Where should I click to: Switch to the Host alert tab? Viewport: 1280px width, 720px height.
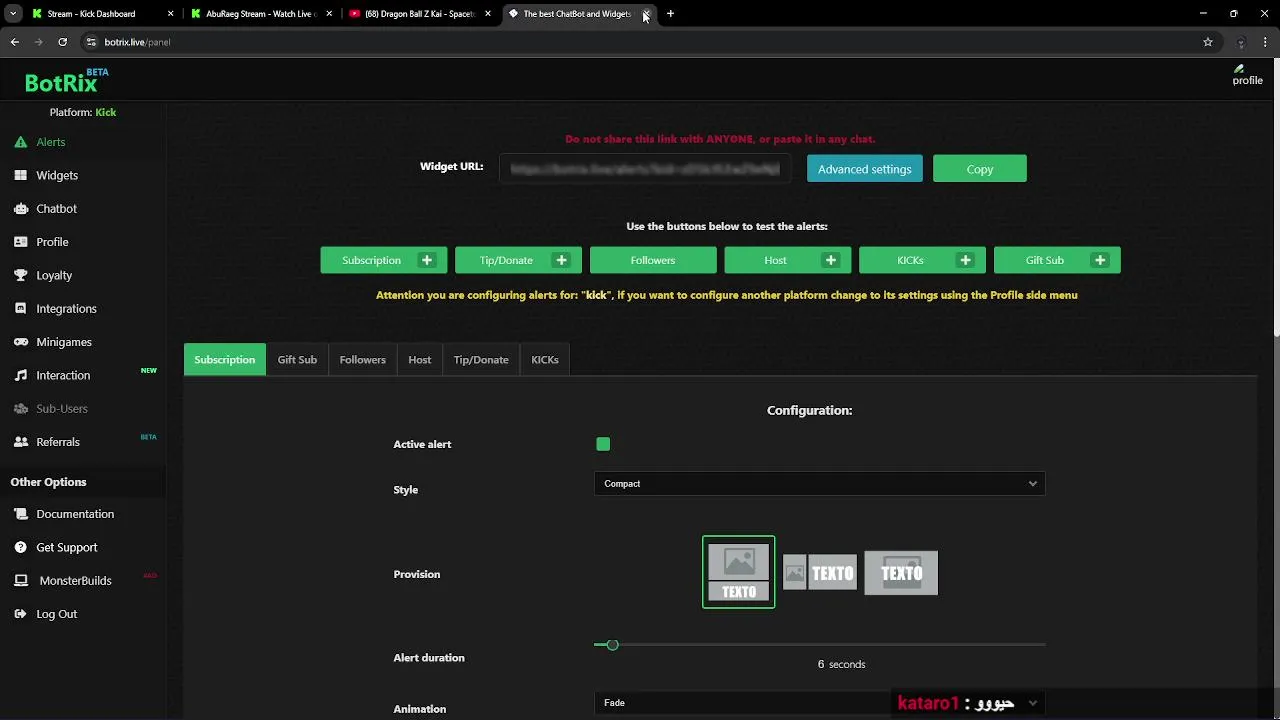(x=419, y=360)
